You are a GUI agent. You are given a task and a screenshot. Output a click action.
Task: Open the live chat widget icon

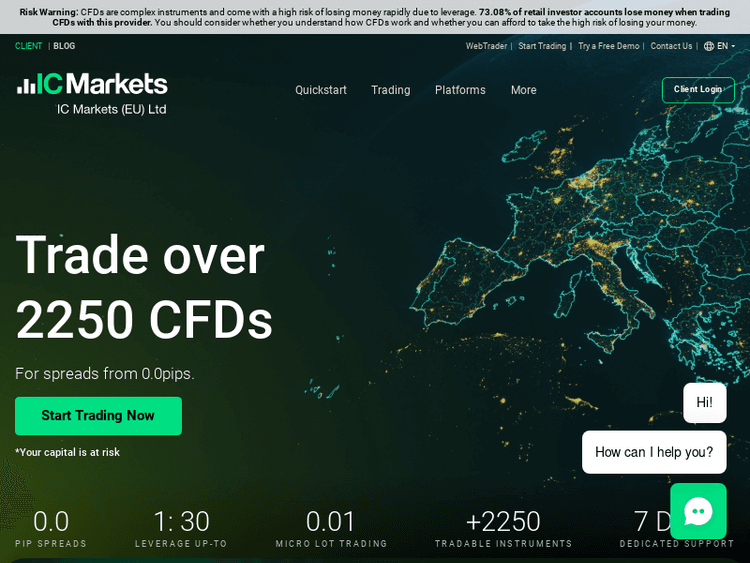click(698, 511)
